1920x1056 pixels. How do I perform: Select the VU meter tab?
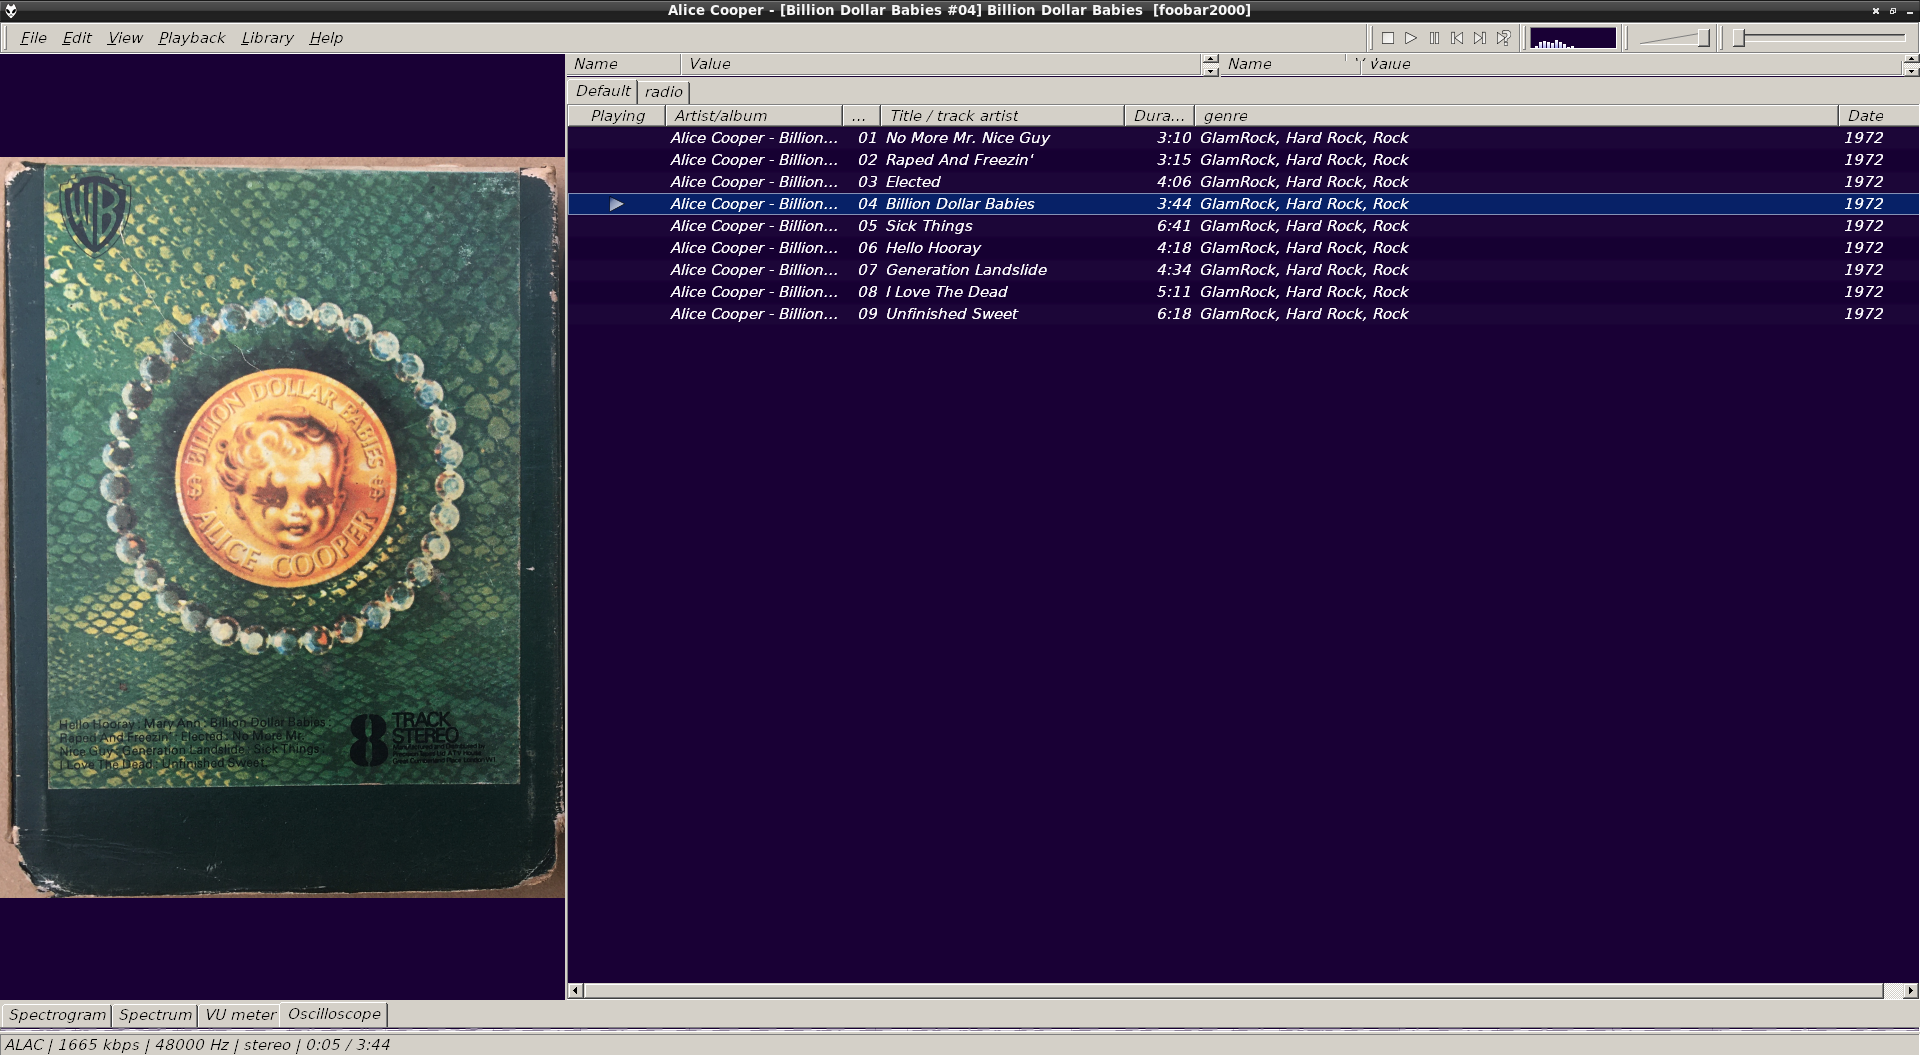[x=240, y=1015]
